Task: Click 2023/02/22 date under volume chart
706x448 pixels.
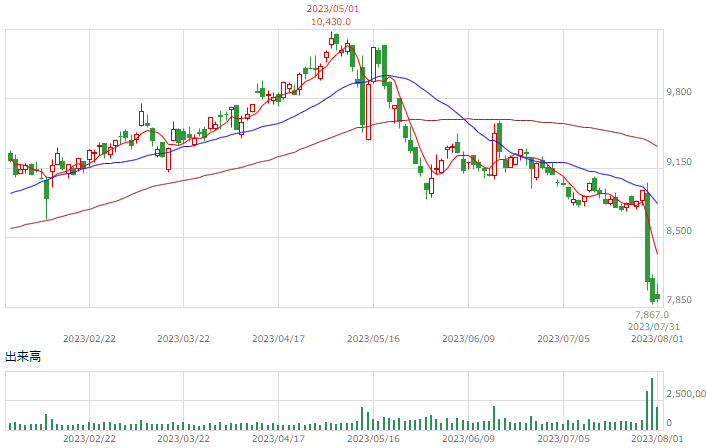Action: (89, 439)
